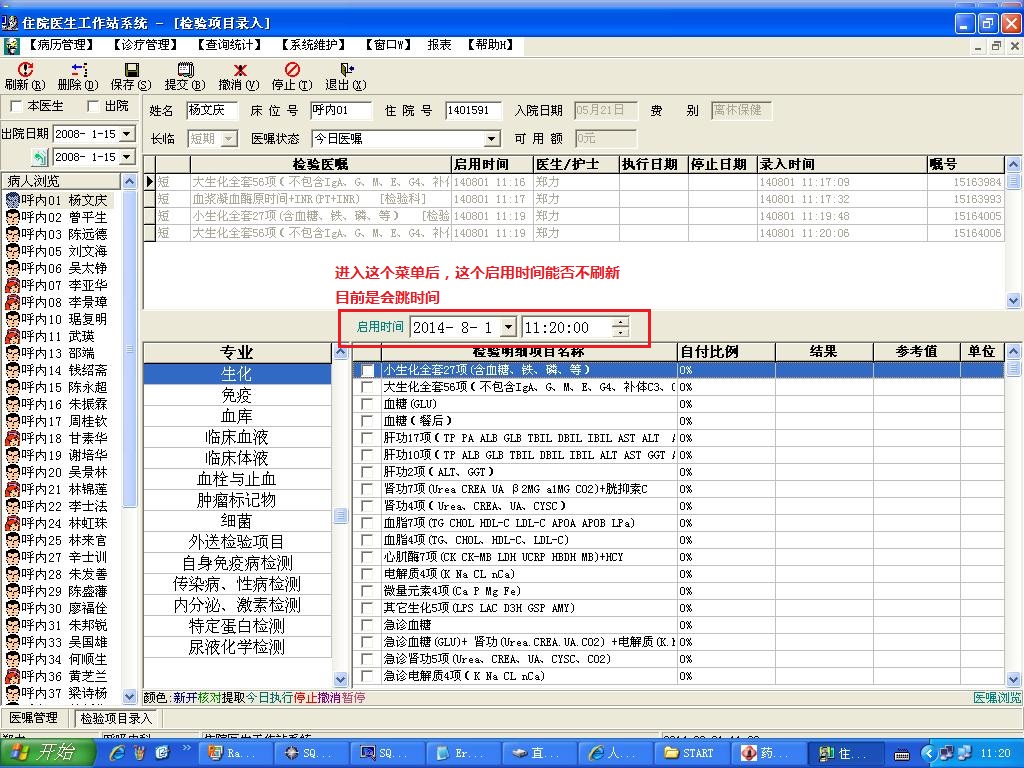
Task: Open the Ra... taskbar application
Action: pos(234,753)
